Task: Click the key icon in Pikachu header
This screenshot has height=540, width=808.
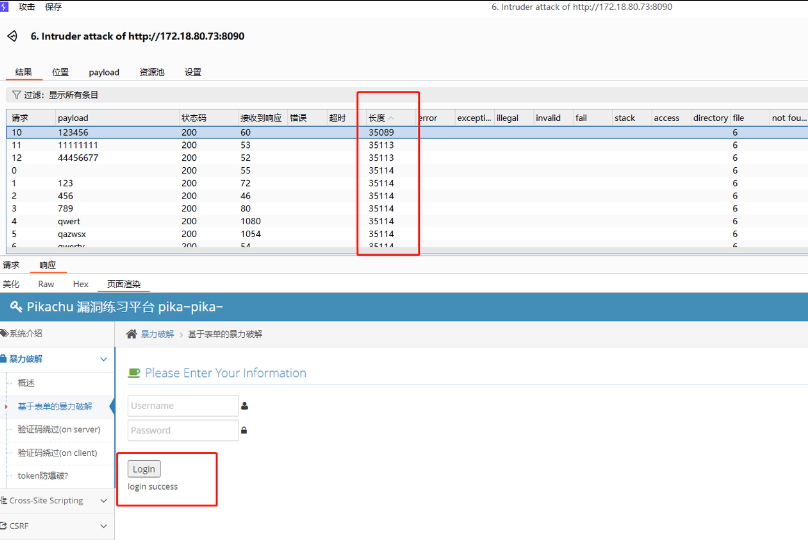Action: click(15, 306)
